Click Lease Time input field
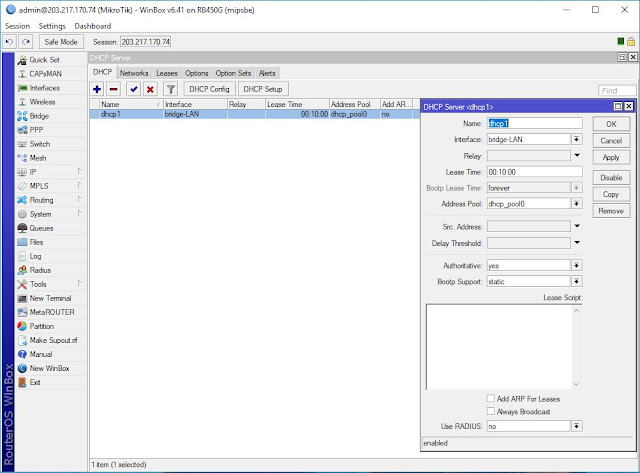 click(x=535, y=172)
